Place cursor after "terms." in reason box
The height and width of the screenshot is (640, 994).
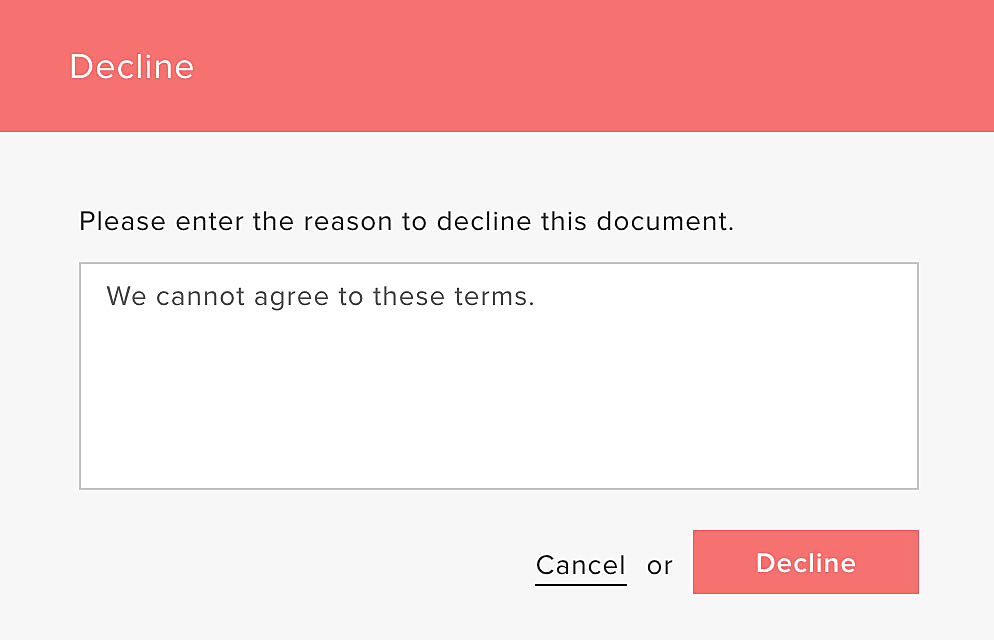(537, 297)
